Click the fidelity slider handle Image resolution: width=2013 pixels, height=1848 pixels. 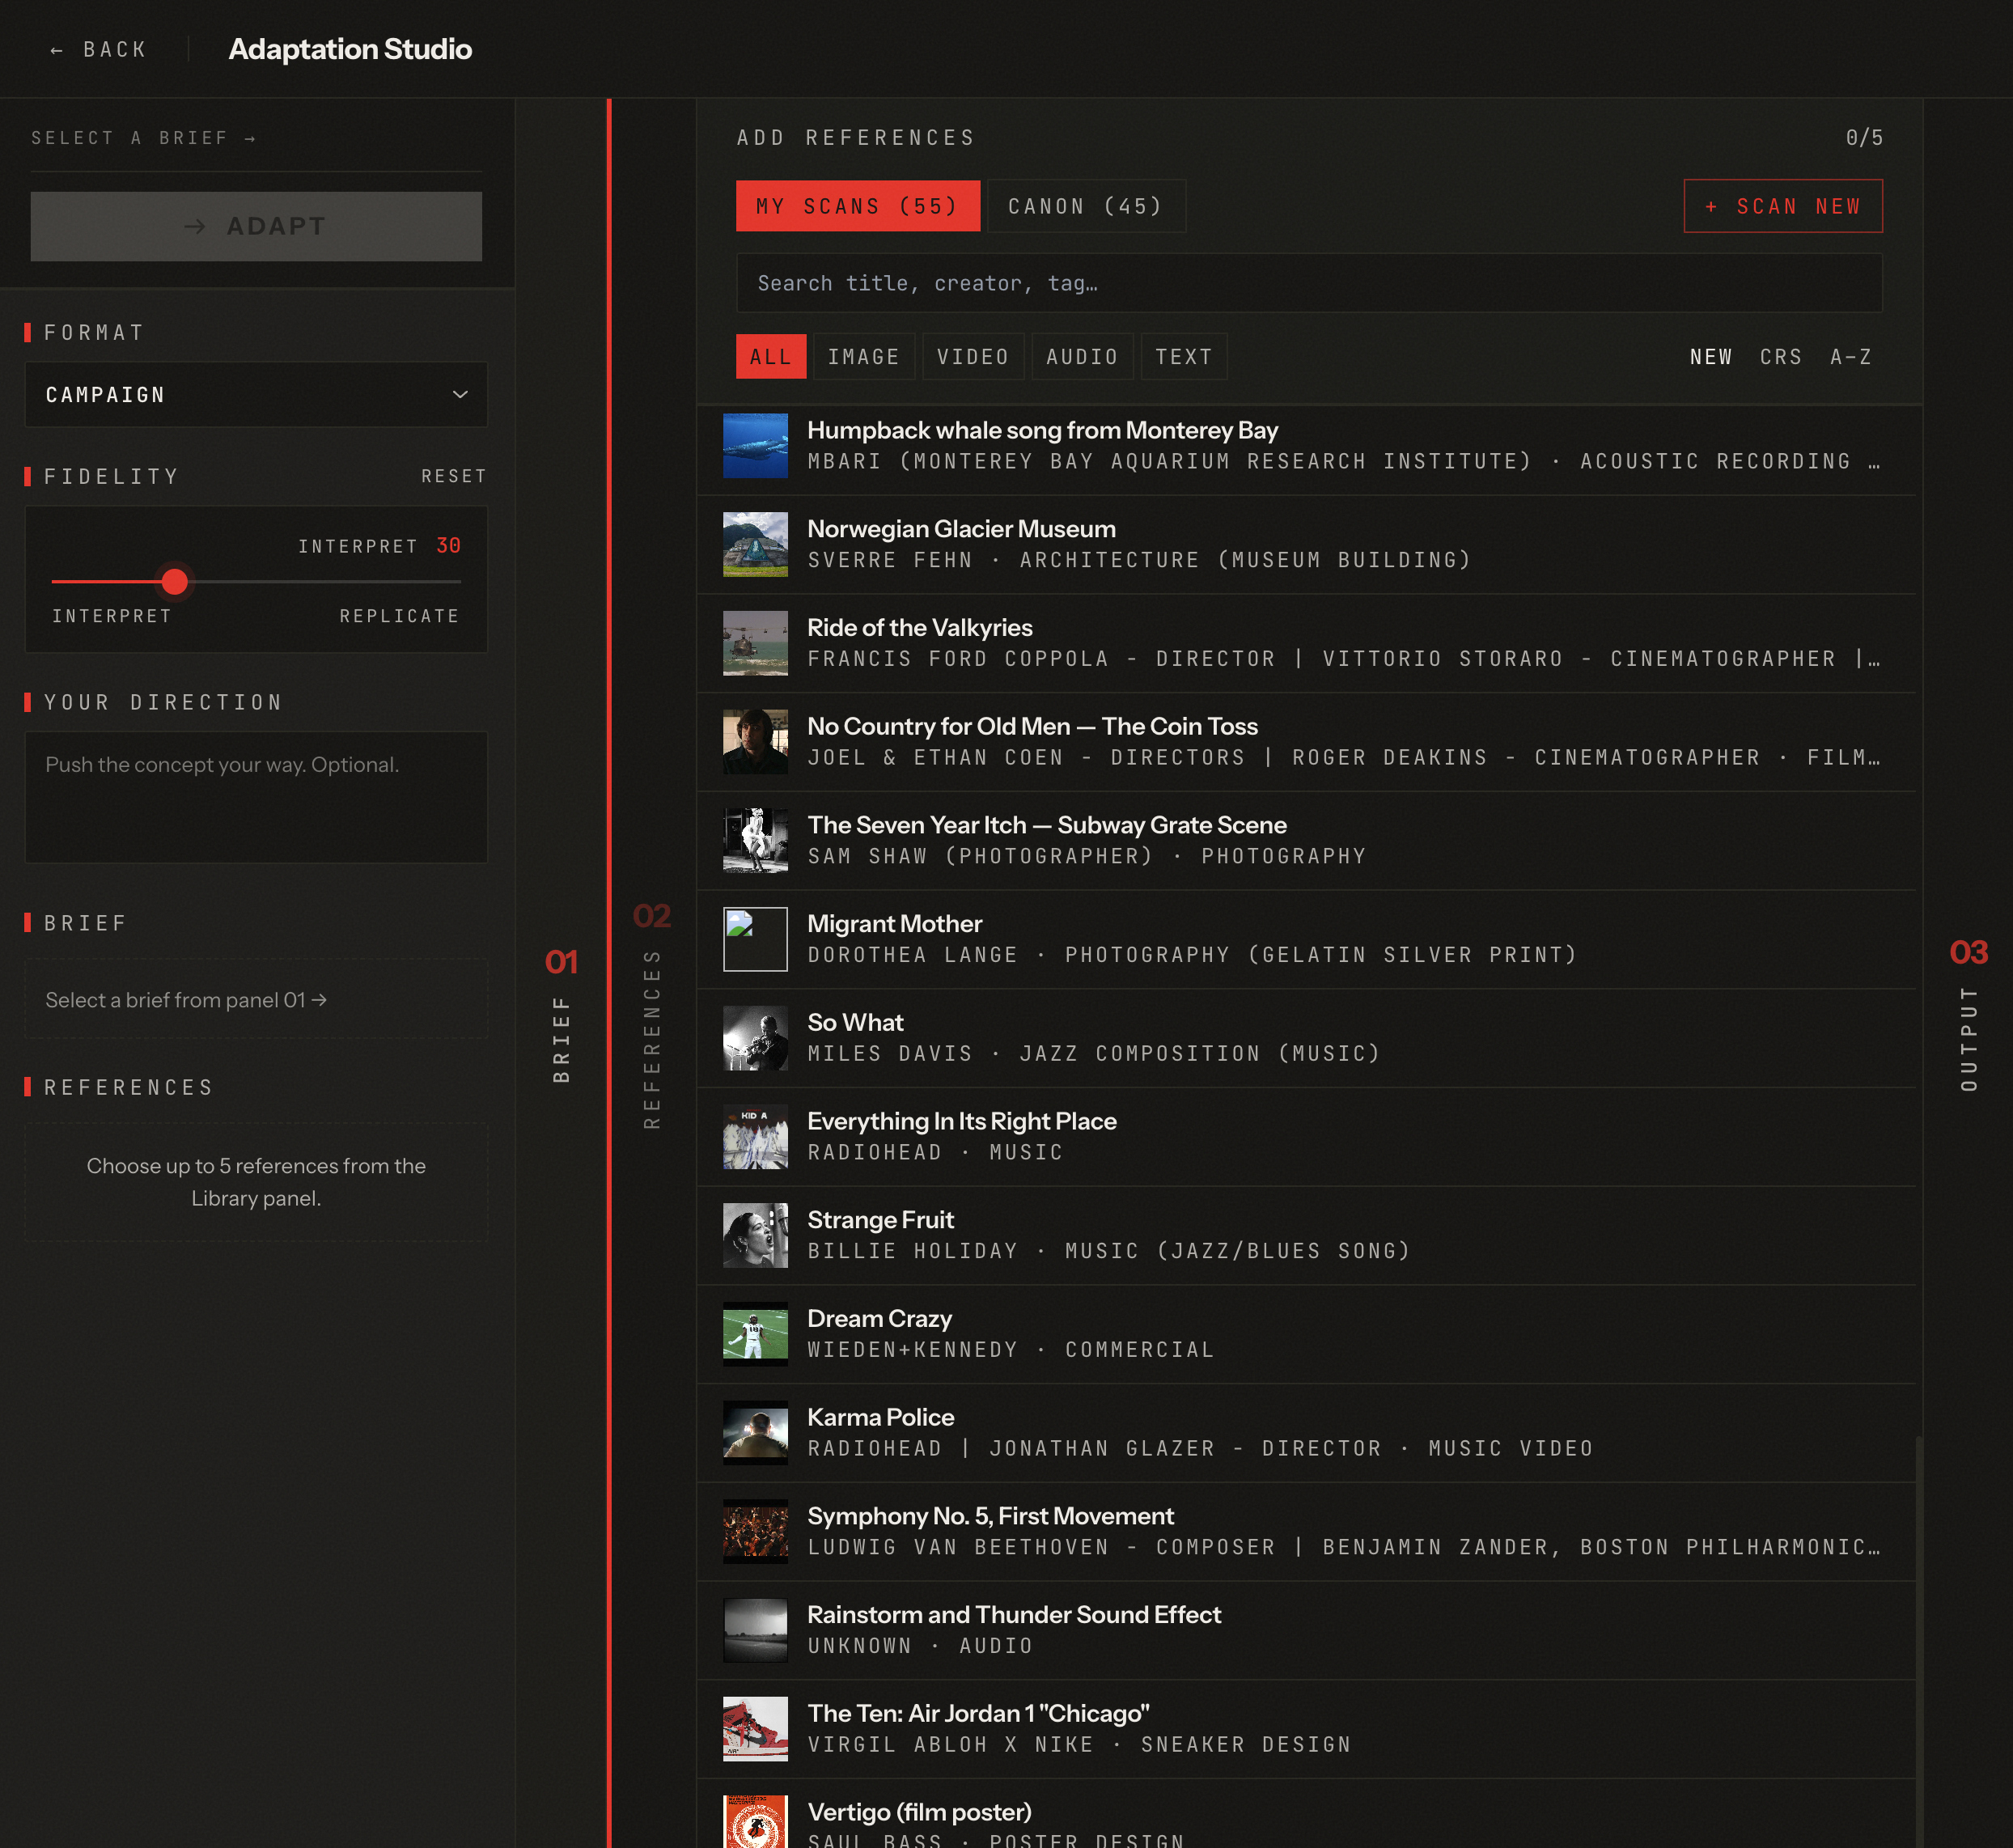175,581
